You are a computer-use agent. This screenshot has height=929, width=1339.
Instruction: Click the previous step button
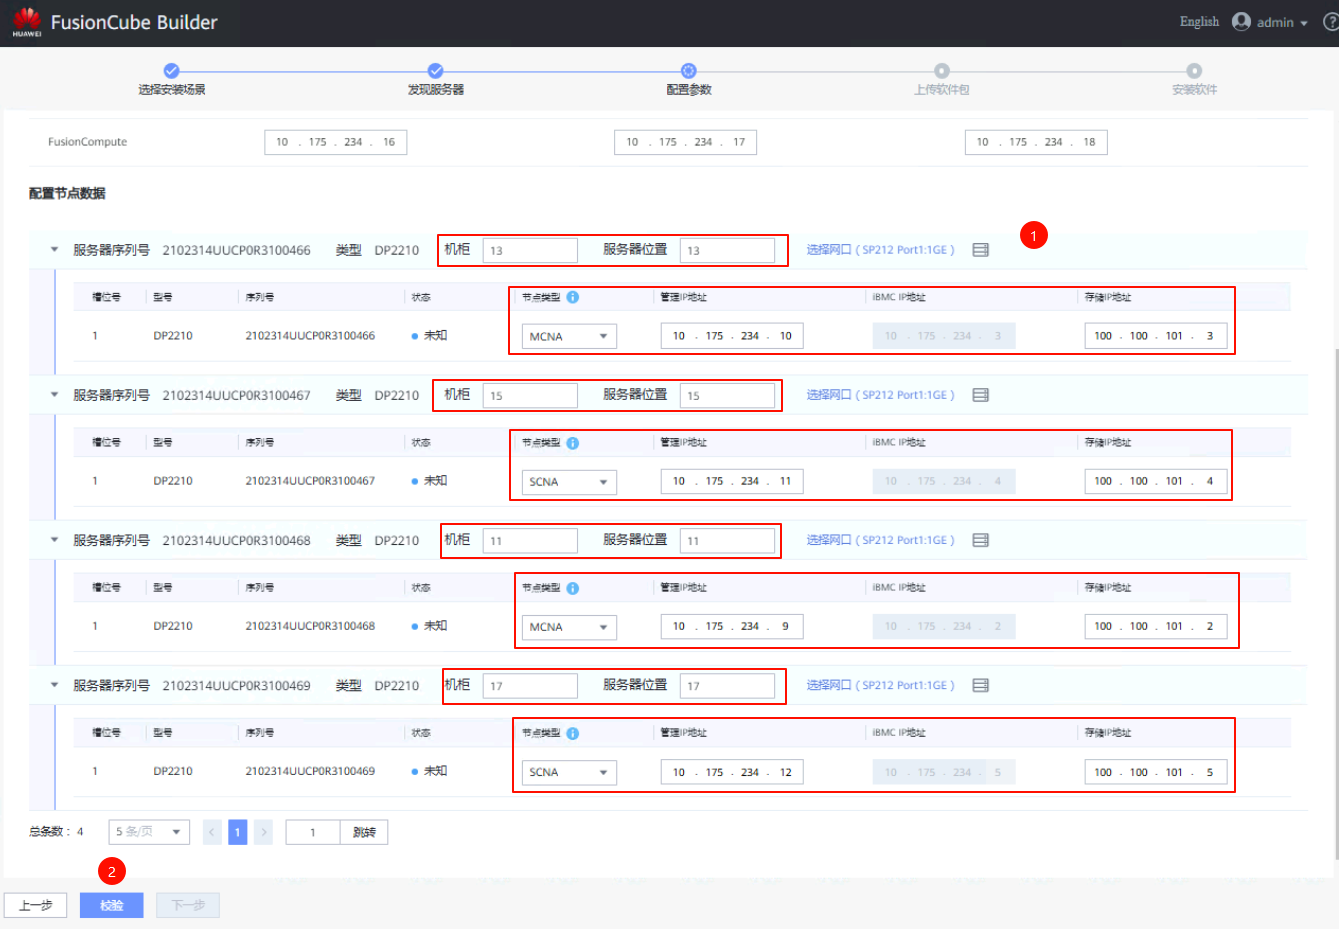click(36, 905)
